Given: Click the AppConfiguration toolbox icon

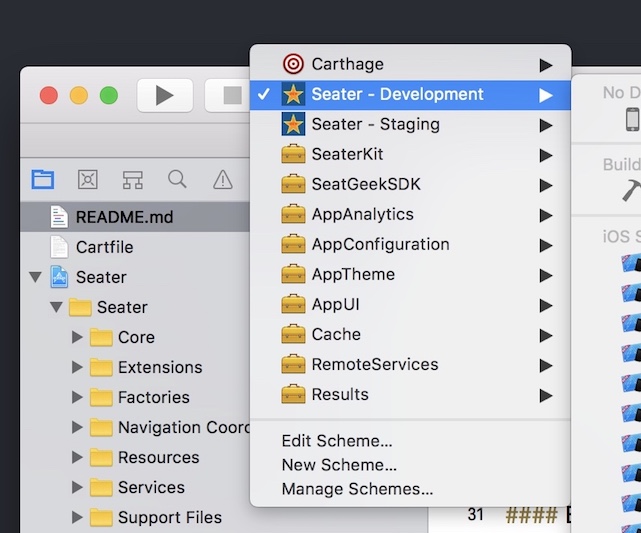Looking at the screenshot, I should (293, 244).
